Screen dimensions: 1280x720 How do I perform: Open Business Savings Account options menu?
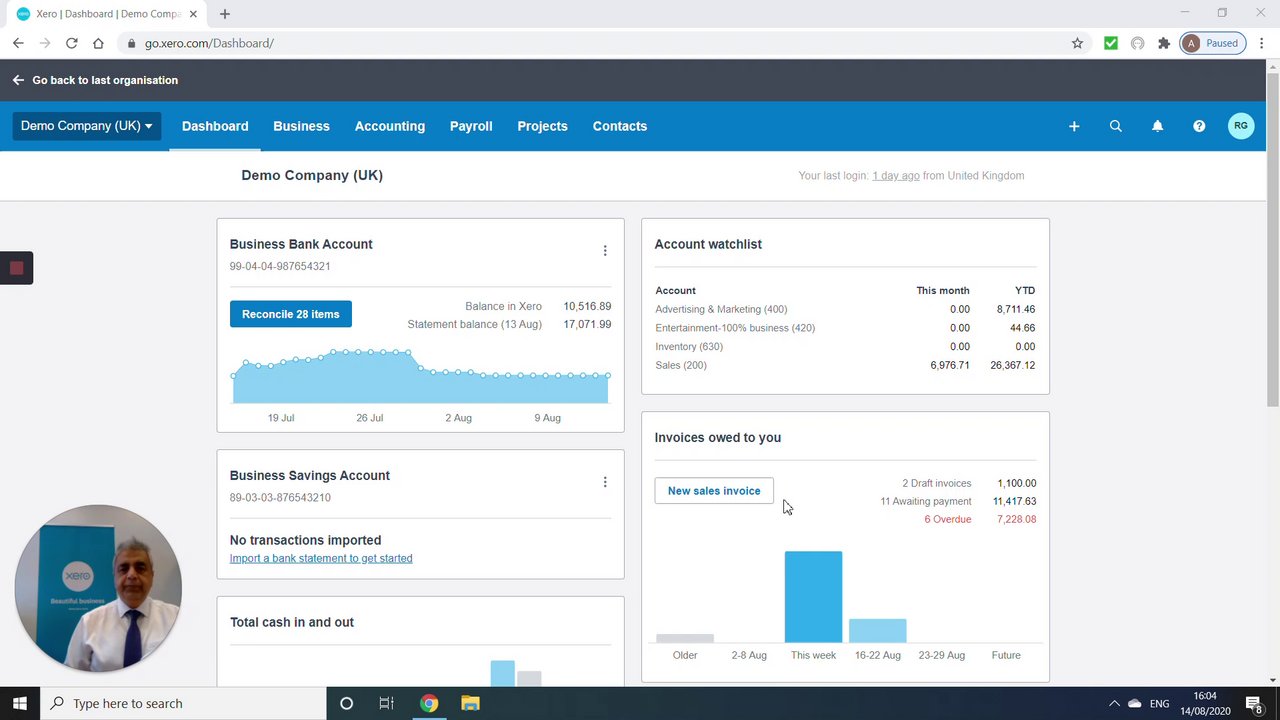(x=605, y=482)
